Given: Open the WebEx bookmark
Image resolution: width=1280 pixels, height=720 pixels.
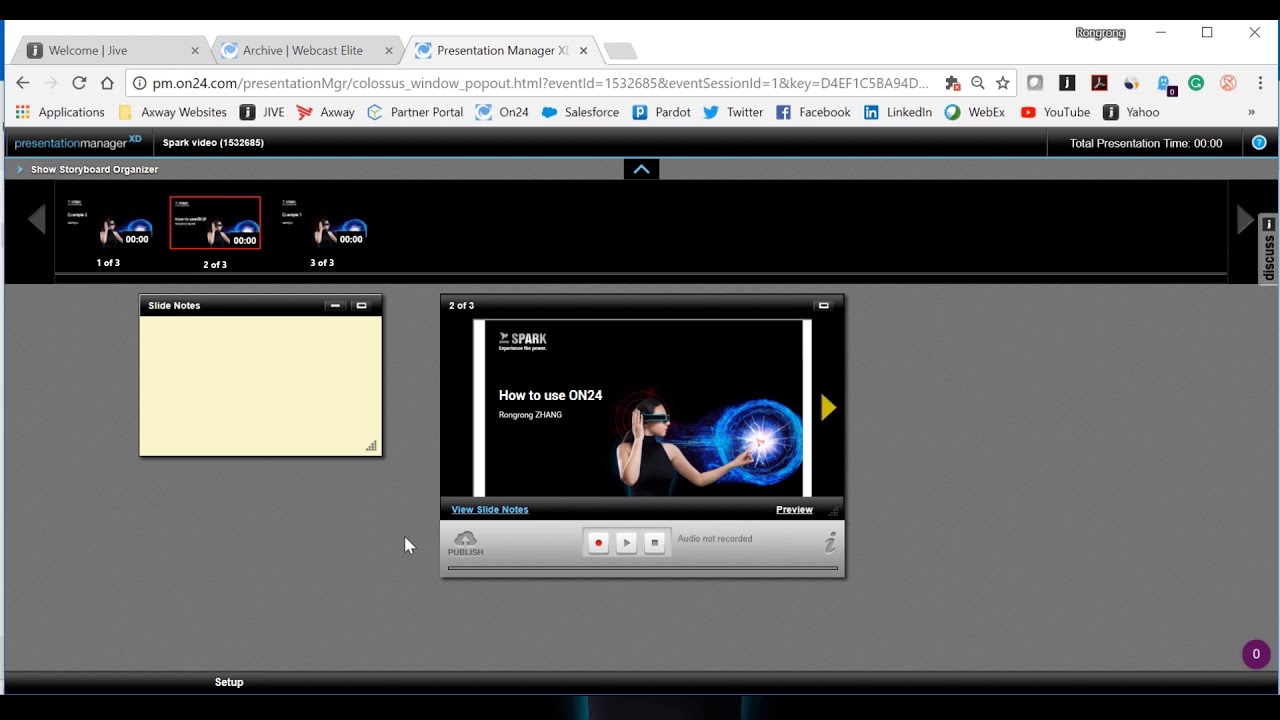Looking at the screenshot, I should click(x=975, y=112).
